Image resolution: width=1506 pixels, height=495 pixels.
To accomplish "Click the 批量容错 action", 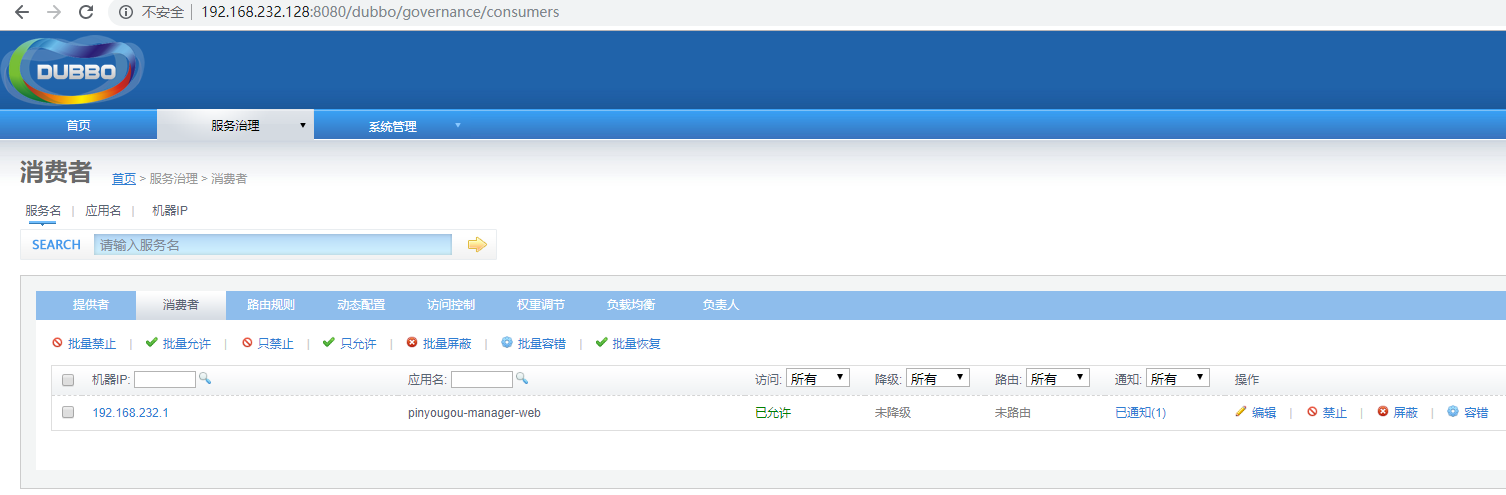I will (534, 343).
